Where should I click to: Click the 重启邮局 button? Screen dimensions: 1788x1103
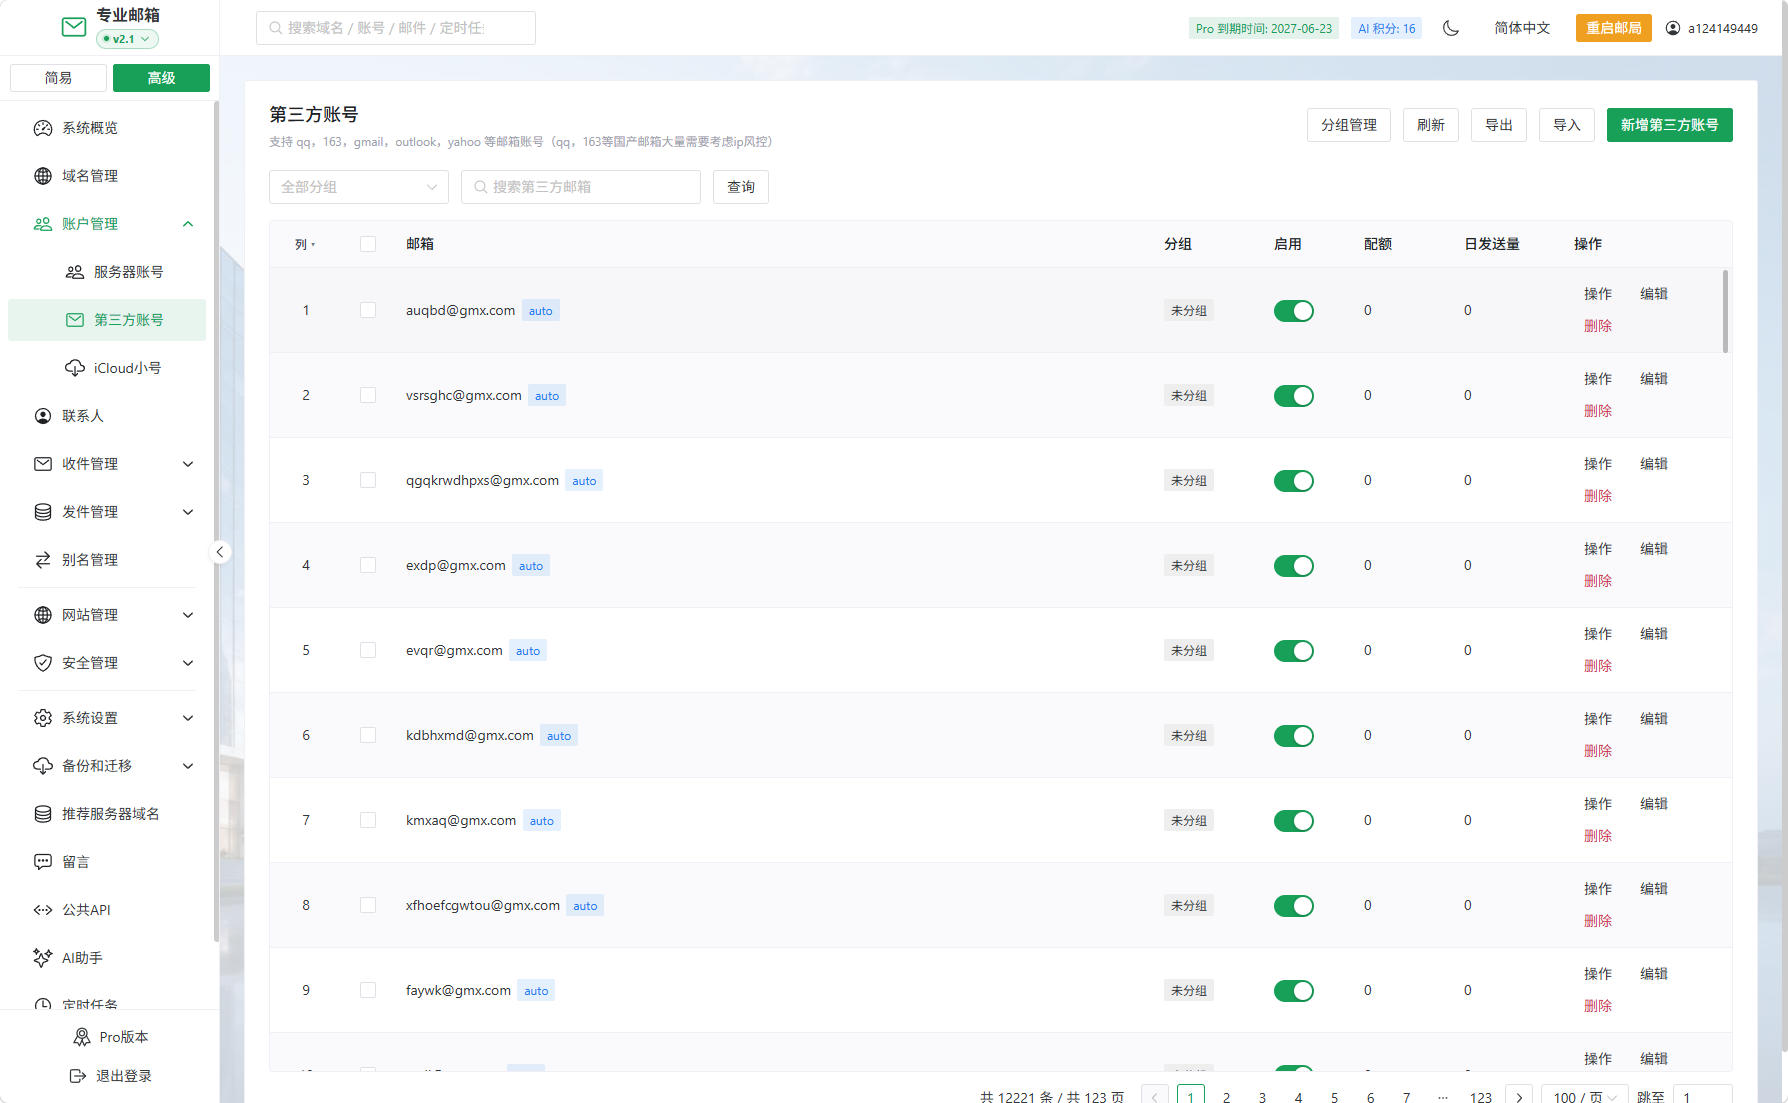pos(1614,28)
